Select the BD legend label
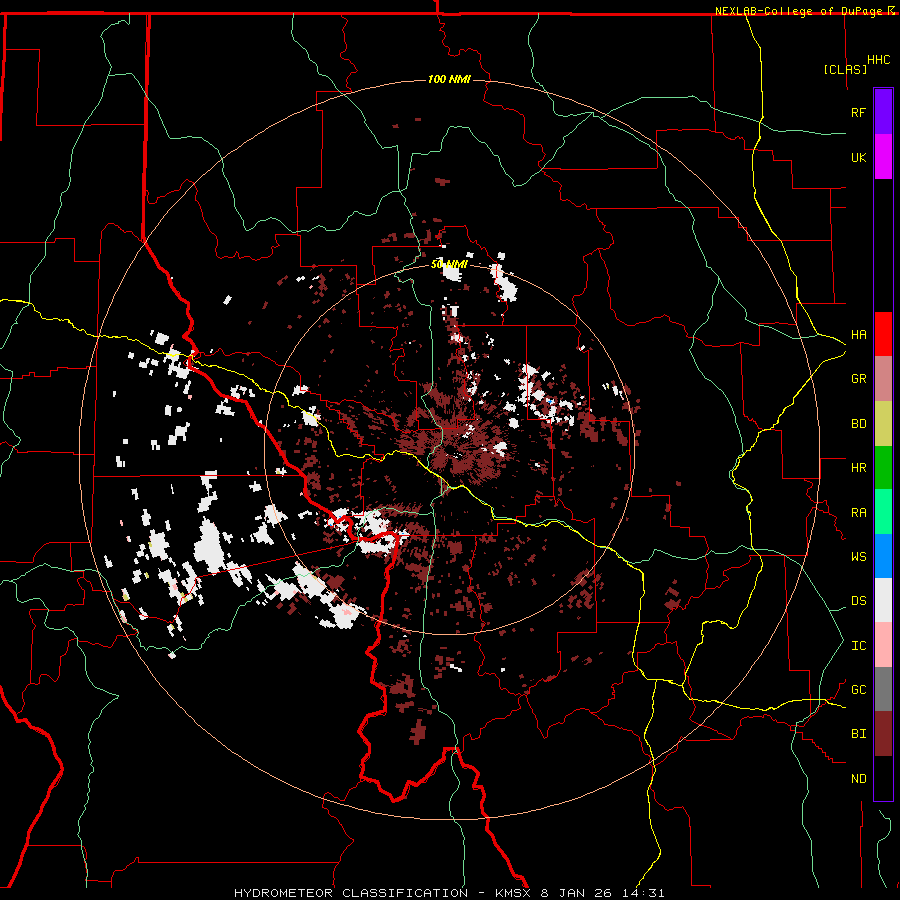The image size is (900, 900). click(858, 424)
